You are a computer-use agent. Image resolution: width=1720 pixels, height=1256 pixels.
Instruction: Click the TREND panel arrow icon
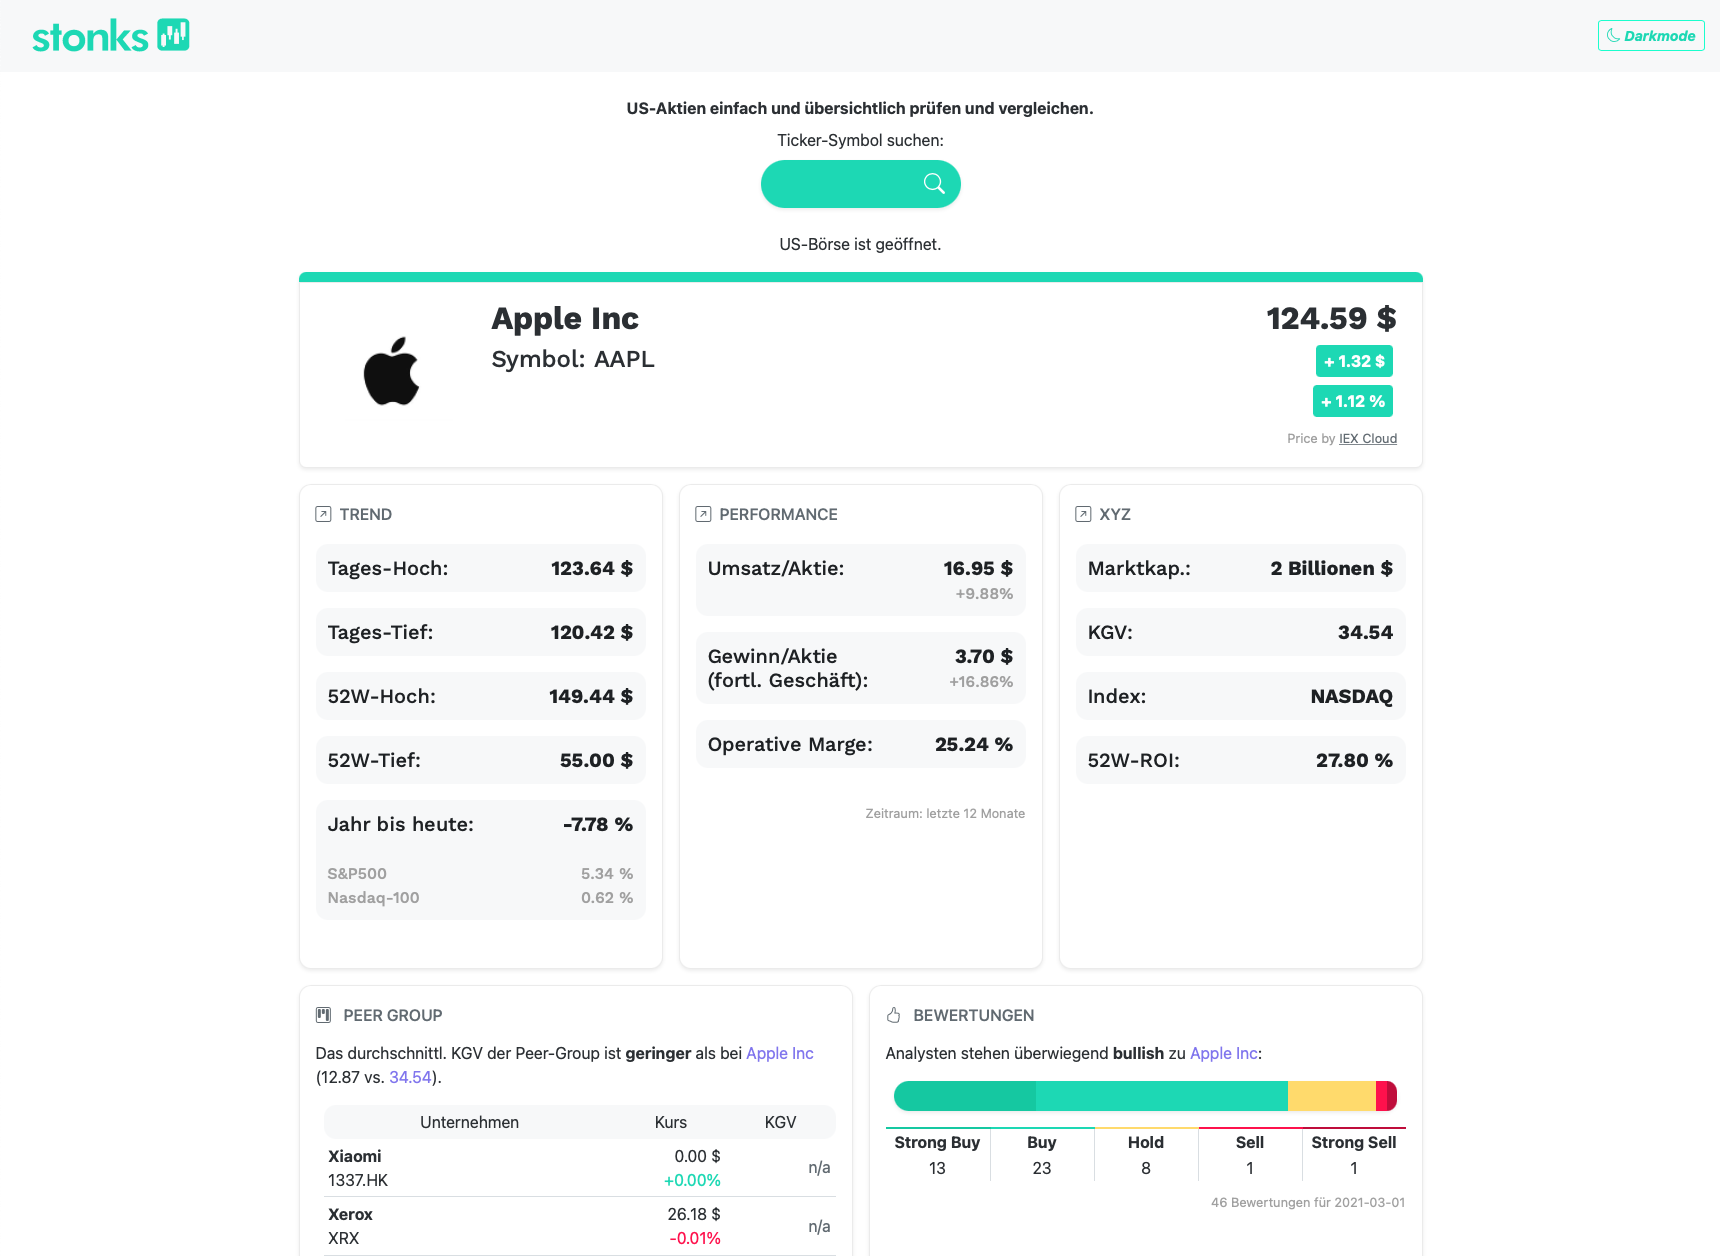tap(323, 514)
